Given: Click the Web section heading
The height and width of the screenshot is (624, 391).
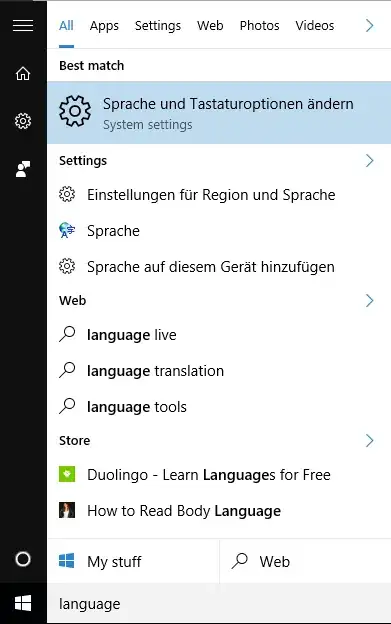Looking at the screenshot, I should (72, 300).
